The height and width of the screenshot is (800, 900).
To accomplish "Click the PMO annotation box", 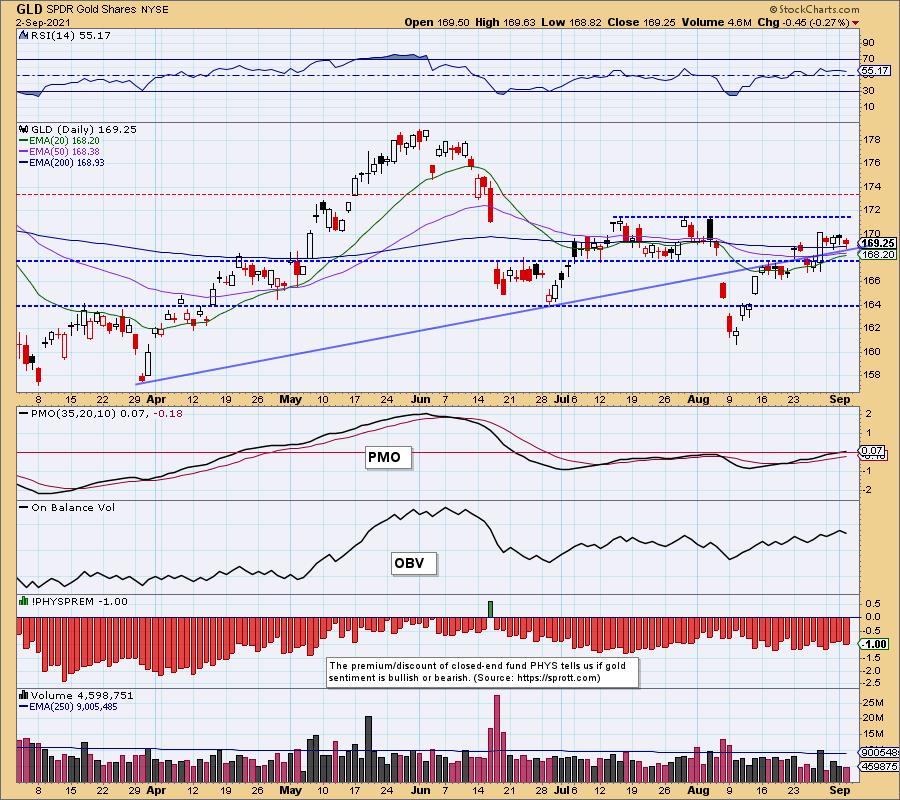I will pos(389,457).
